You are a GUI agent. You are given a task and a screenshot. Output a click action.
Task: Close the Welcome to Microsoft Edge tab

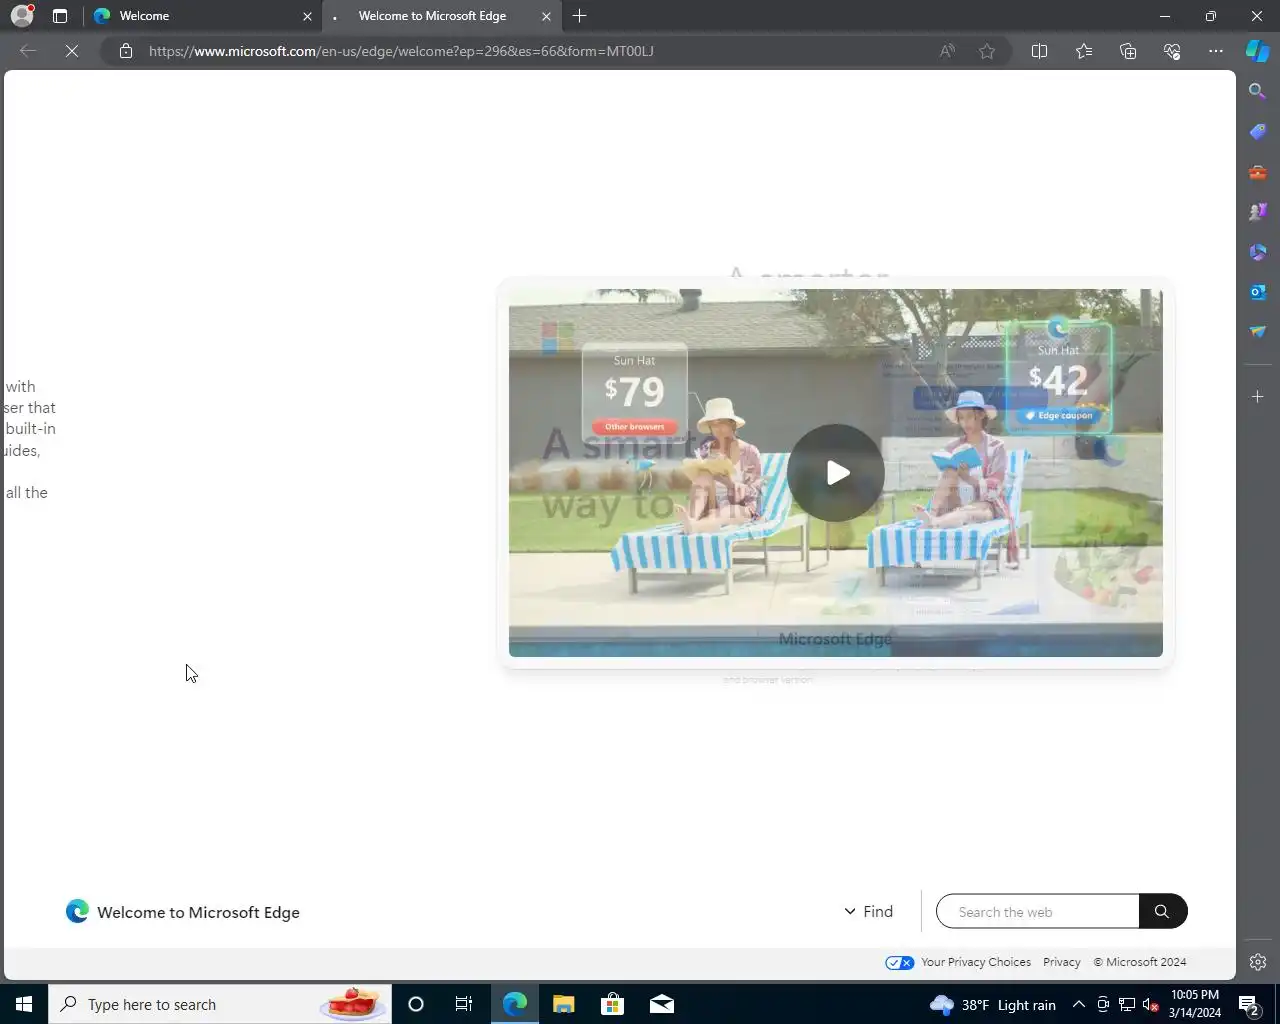(x=546, y=16)
